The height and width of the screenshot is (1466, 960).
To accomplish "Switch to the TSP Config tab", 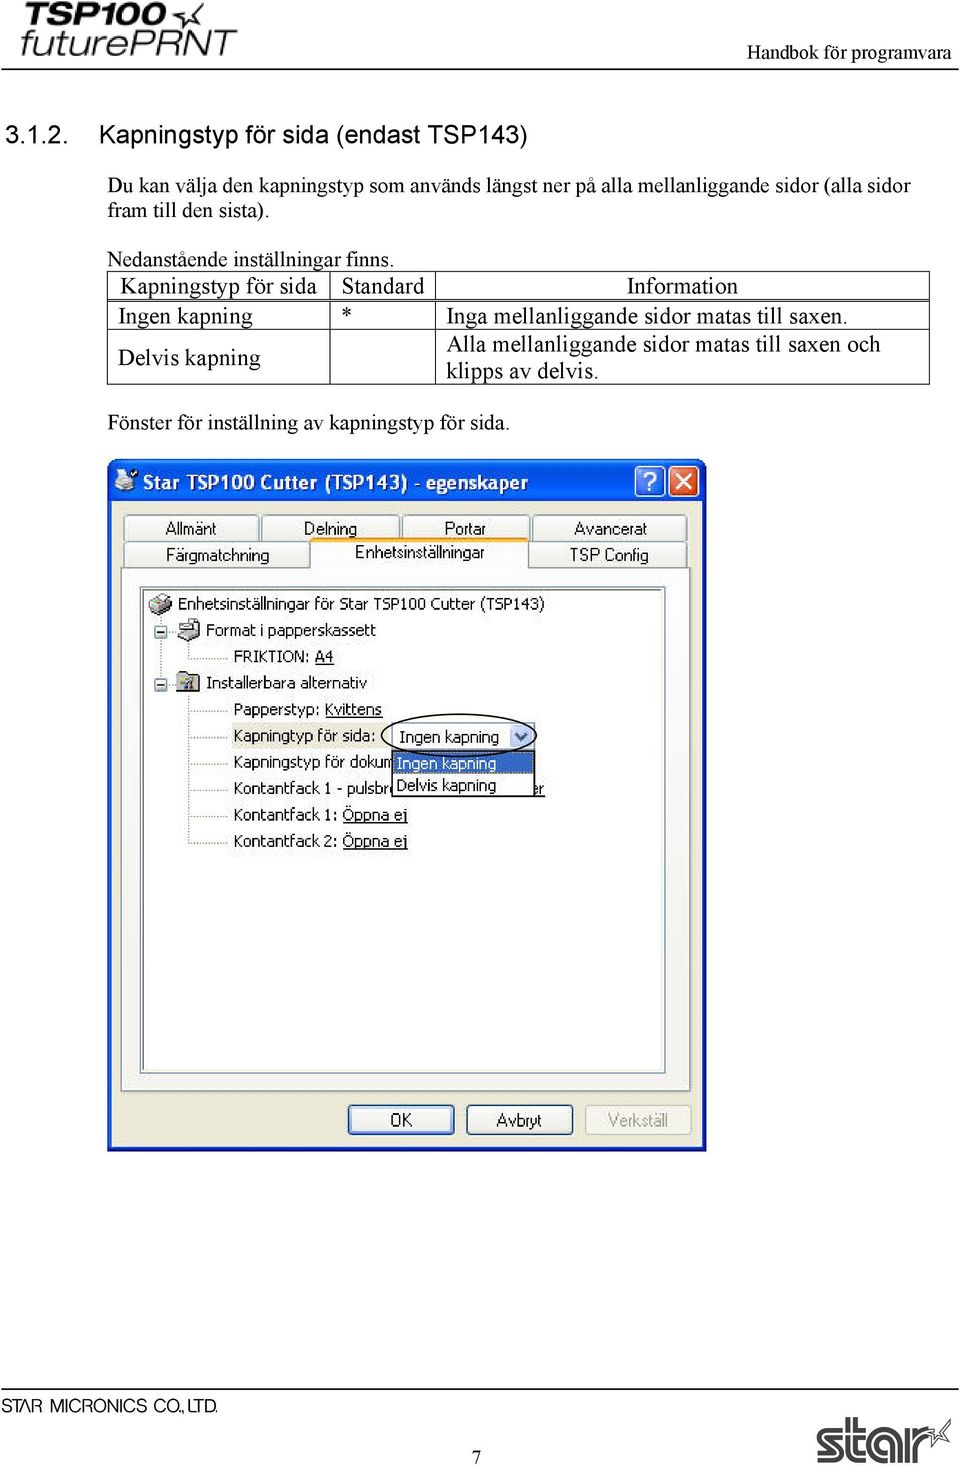I will [609, 555].
